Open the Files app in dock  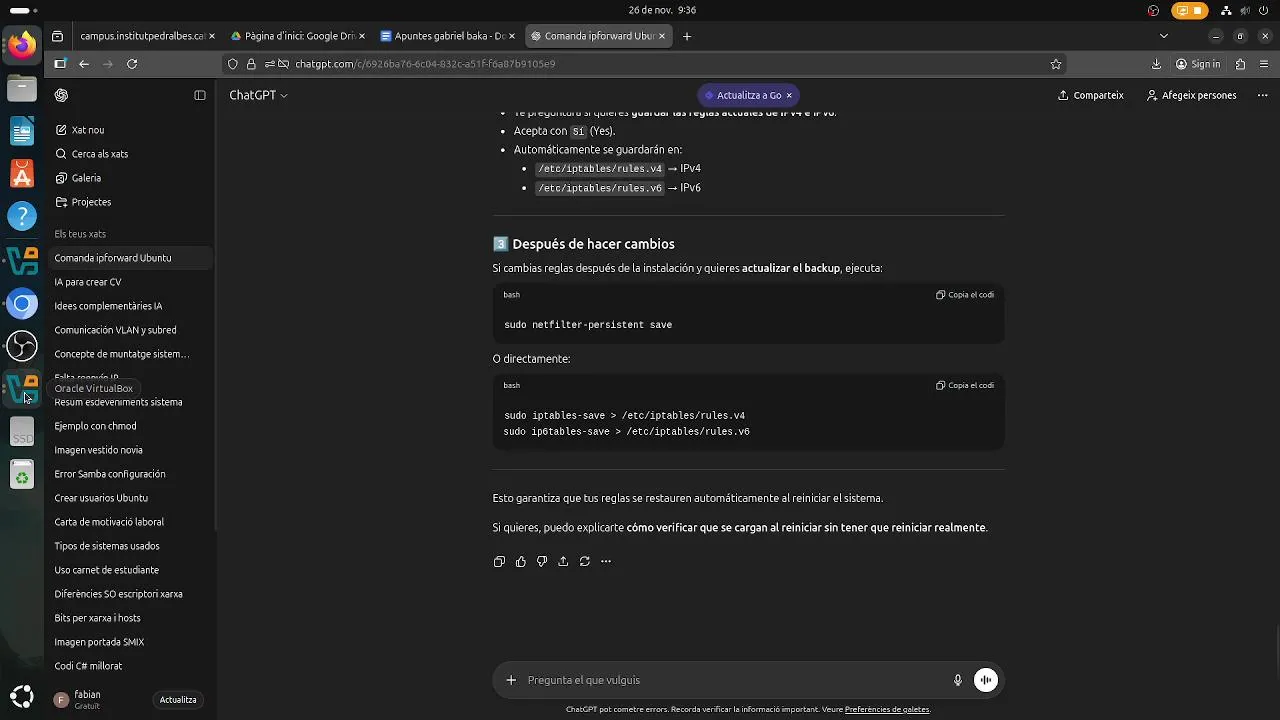click(x=22, y=89)
